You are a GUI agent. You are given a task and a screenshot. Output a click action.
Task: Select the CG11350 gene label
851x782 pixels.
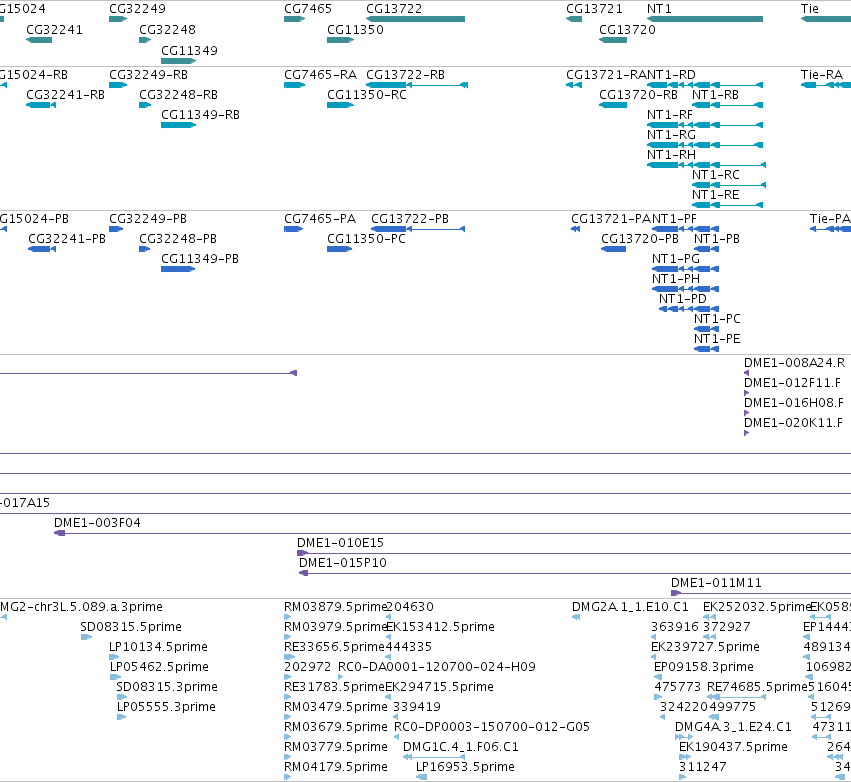355,29
